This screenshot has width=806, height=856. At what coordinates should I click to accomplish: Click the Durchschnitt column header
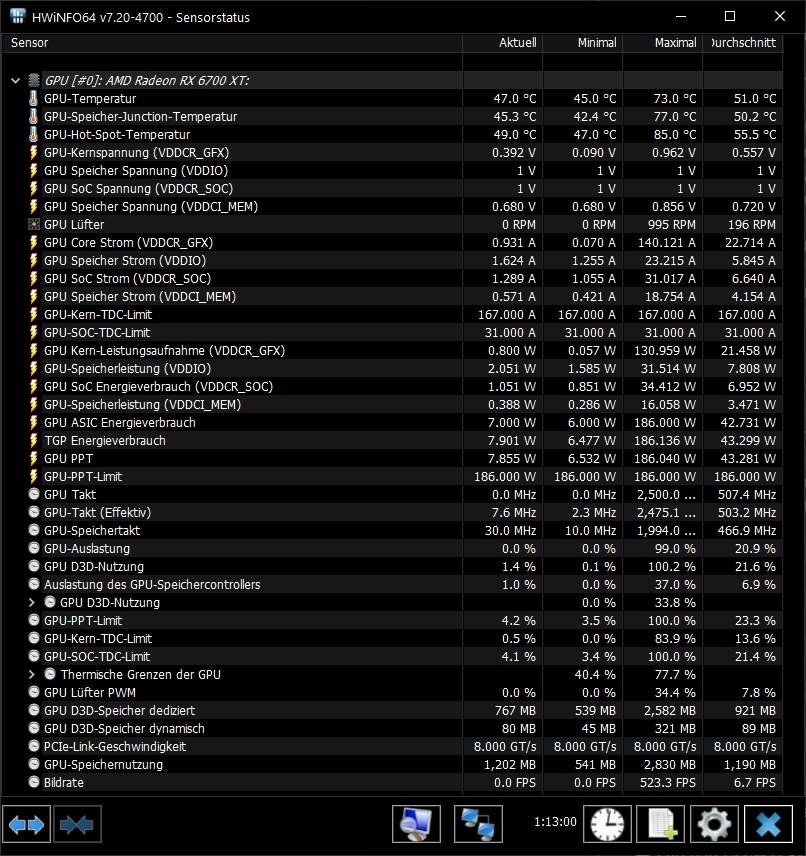pyautogui.click(x=743, y=43)
